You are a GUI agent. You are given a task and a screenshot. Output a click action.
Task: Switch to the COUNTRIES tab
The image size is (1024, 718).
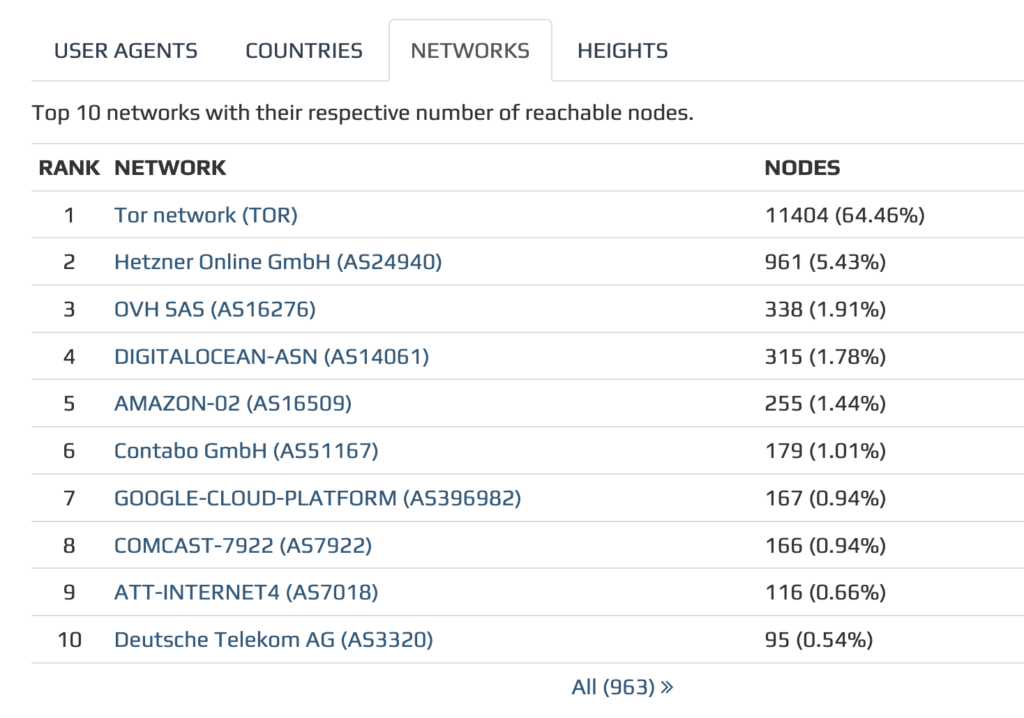pos(304,50)
